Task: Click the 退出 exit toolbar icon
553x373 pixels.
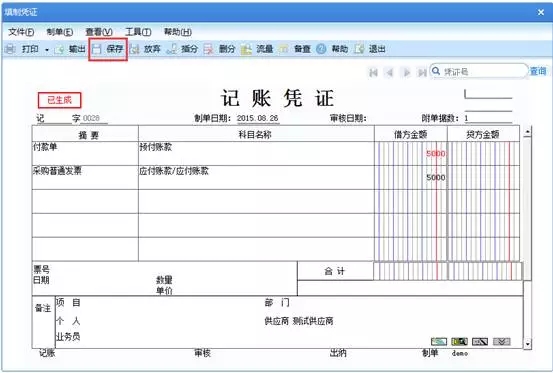Action: click(x=359, y=49)
